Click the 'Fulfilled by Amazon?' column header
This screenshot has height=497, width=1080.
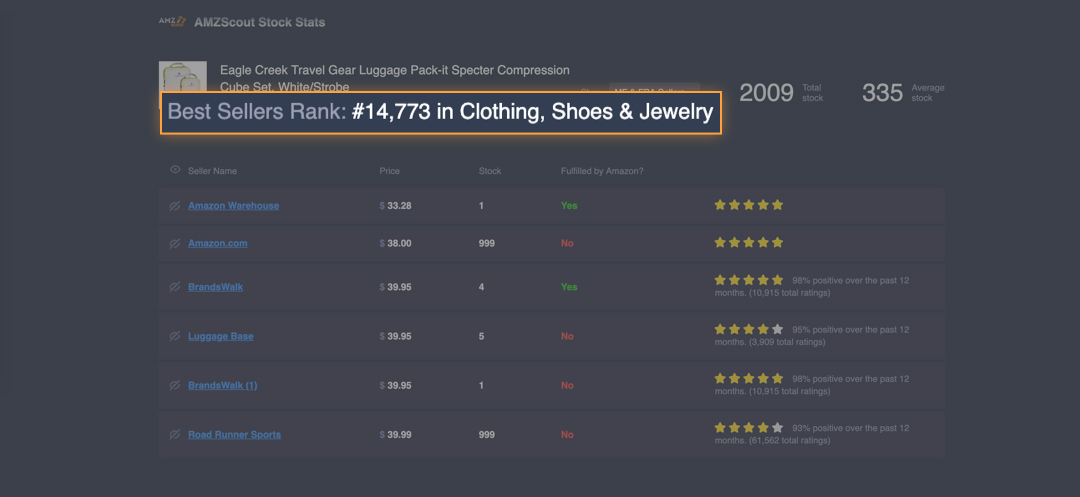click(602, 171)
